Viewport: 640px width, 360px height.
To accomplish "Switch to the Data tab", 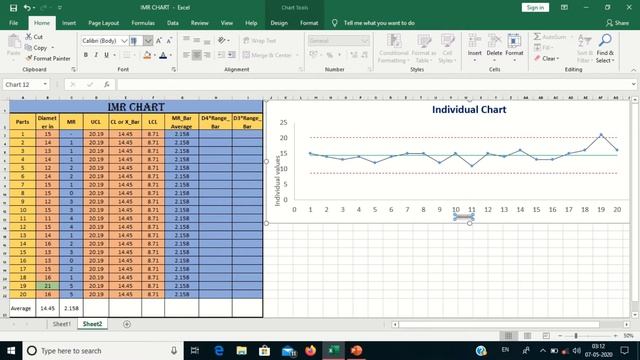I will (x=173, y=23).
